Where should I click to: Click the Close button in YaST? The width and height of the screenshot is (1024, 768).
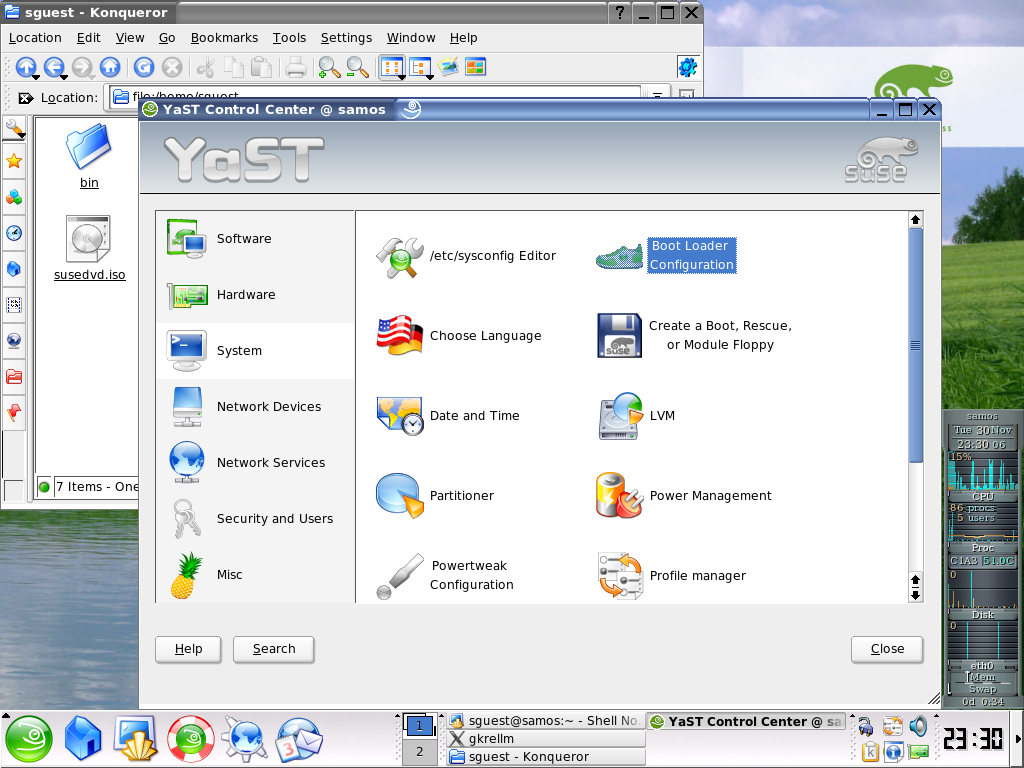(x=887, y=649)
